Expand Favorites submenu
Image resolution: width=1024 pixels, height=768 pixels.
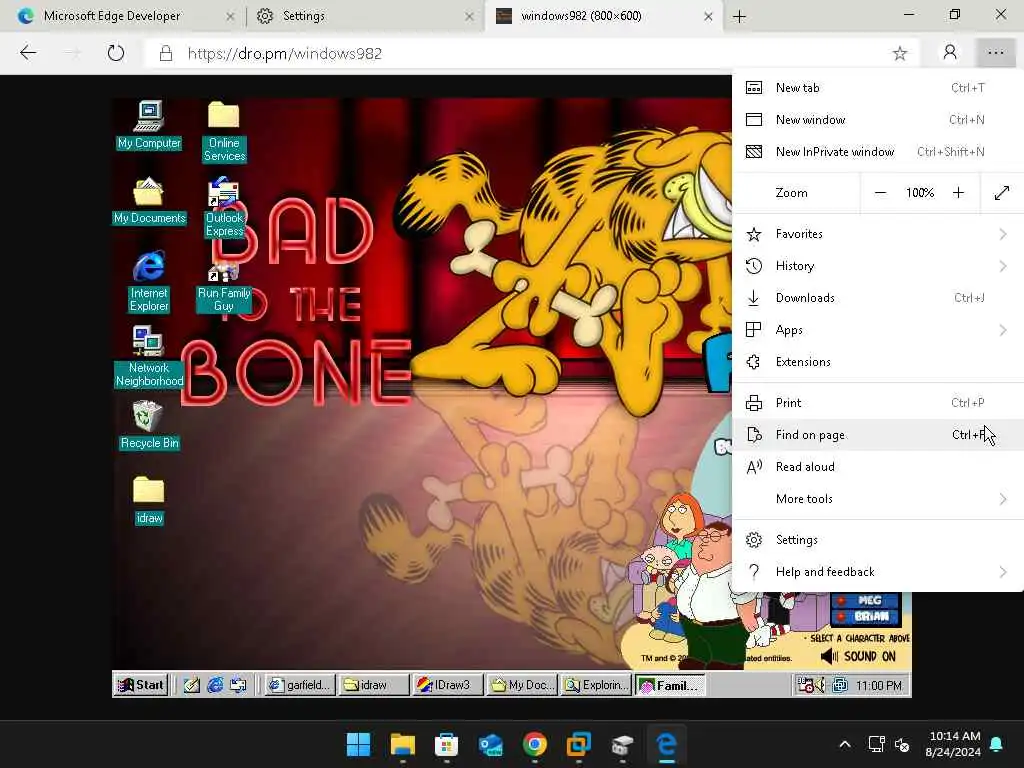[878, 234]
